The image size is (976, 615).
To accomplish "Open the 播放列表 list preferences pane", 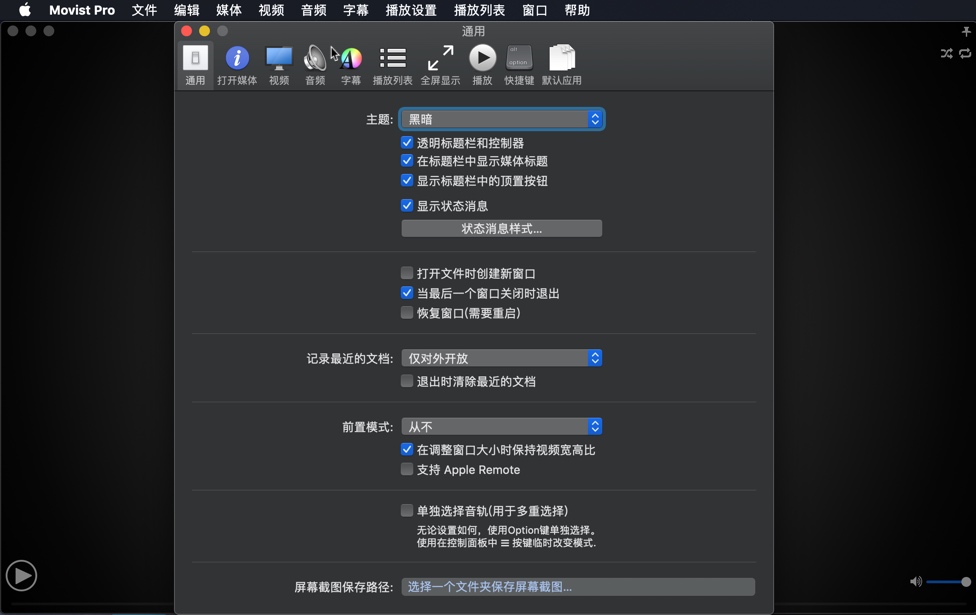I will pos(392,65).
